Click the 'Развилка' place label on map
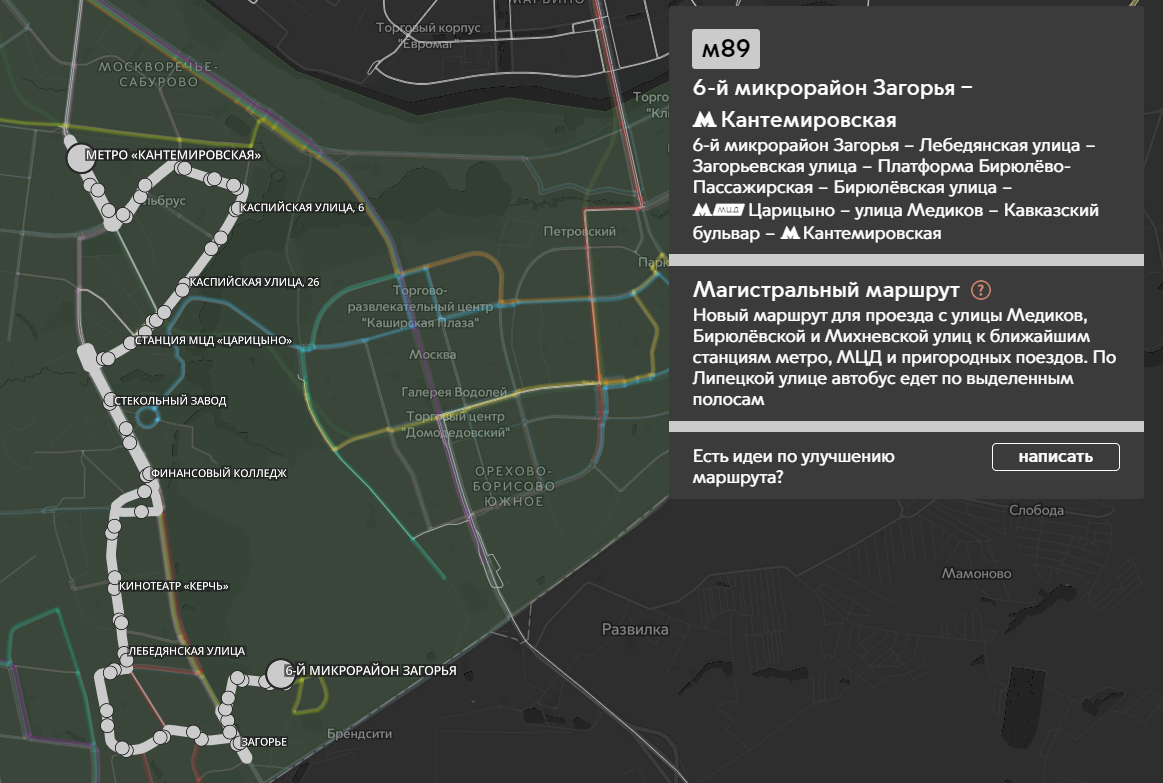Viewport: 1163px width, 783px height. pos(635,630)
